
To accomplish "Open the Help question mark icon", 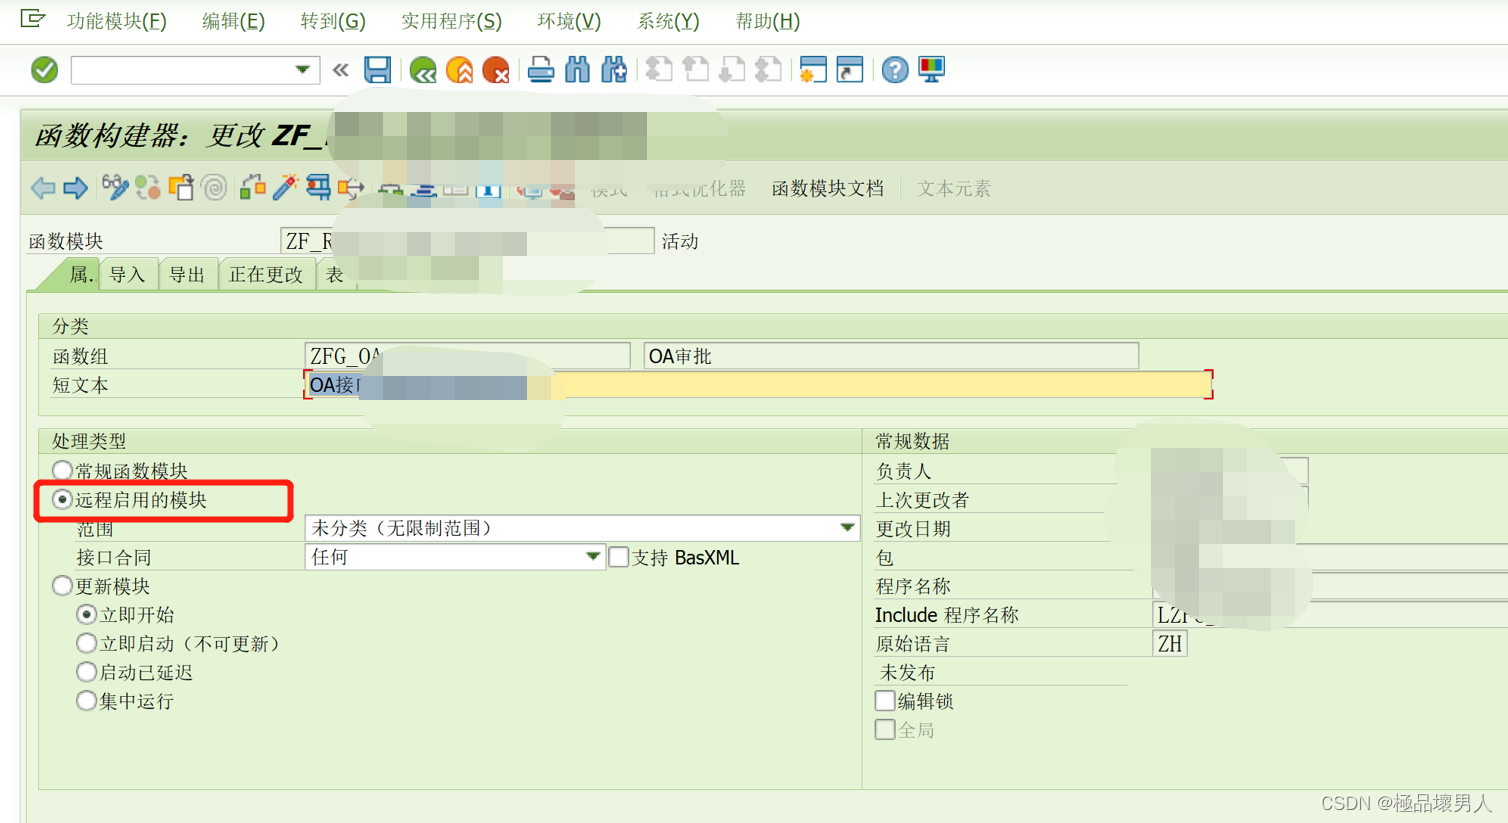I will (894, 70).
